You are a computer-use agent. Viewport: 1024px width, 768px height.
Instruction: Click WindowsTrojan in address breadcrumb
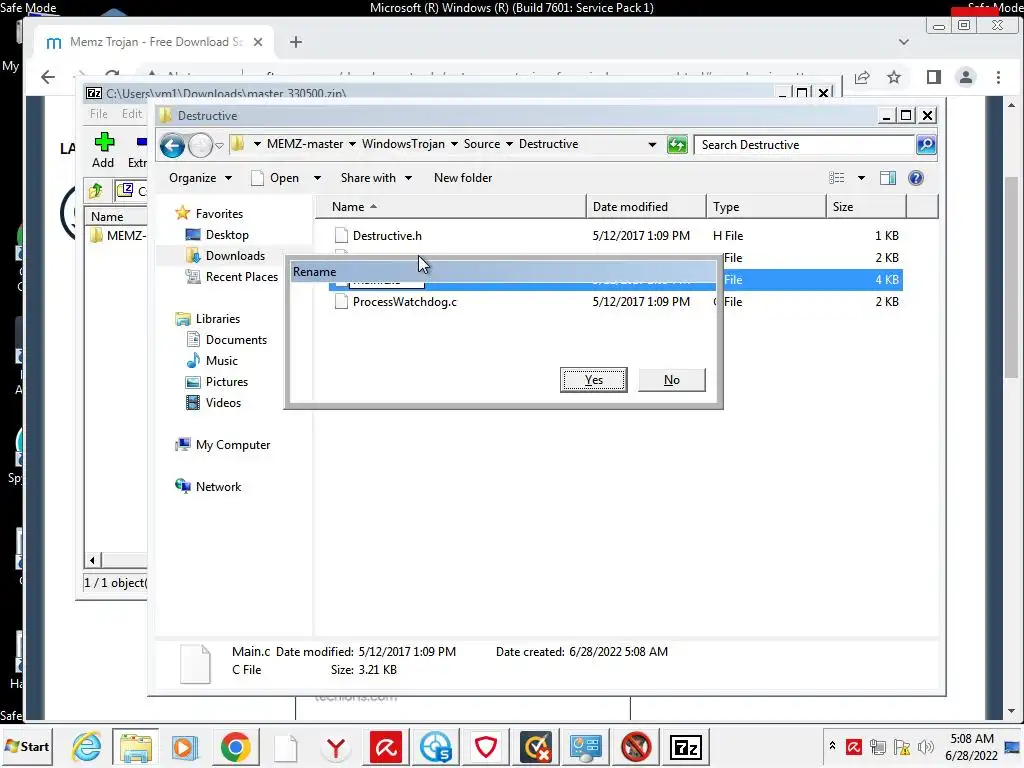(x=403, y=144)
